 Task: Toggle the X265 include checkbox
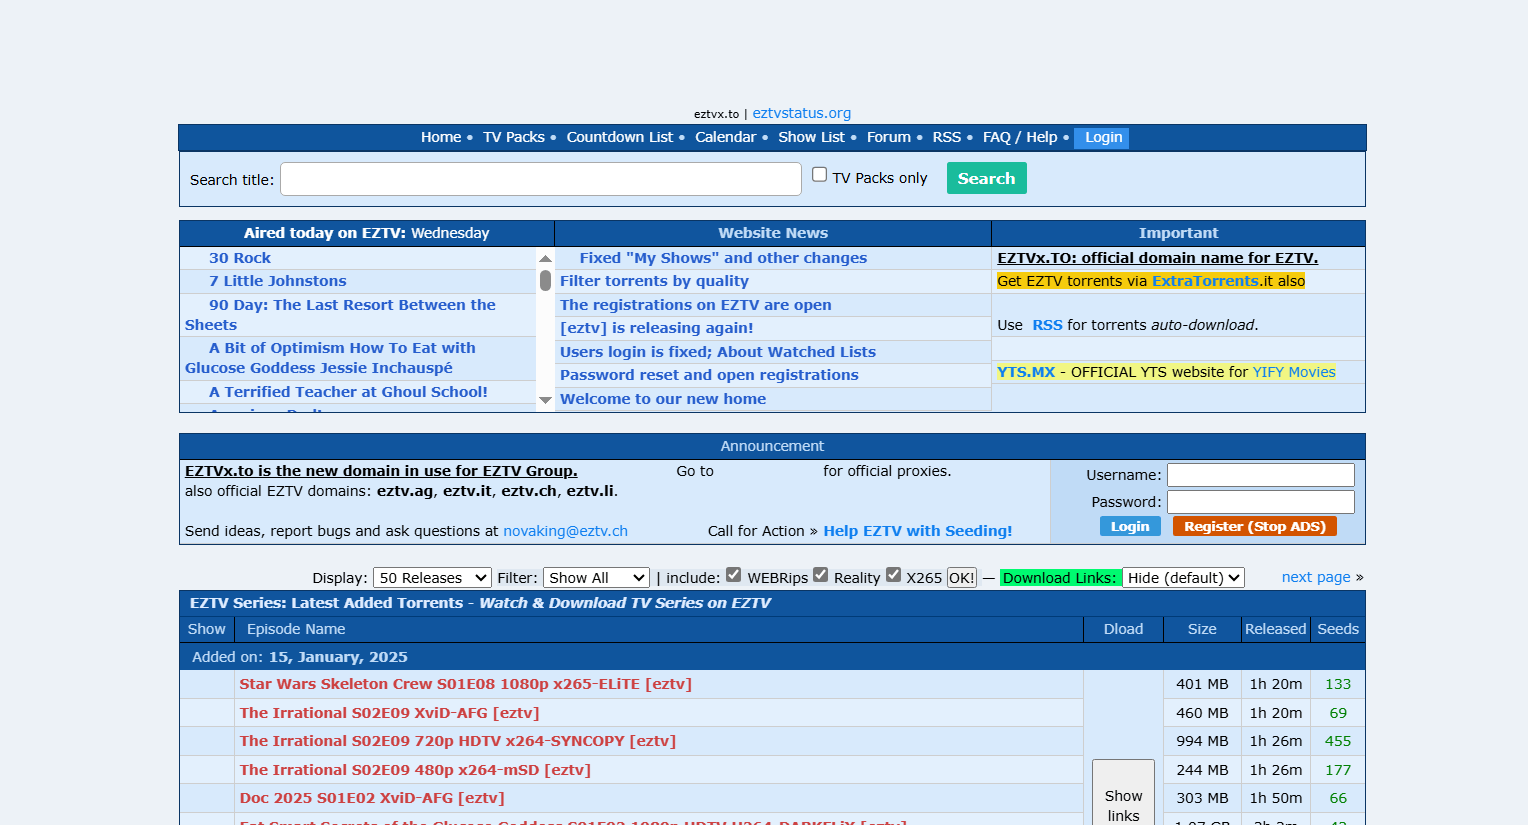click(x=893, y=575)
